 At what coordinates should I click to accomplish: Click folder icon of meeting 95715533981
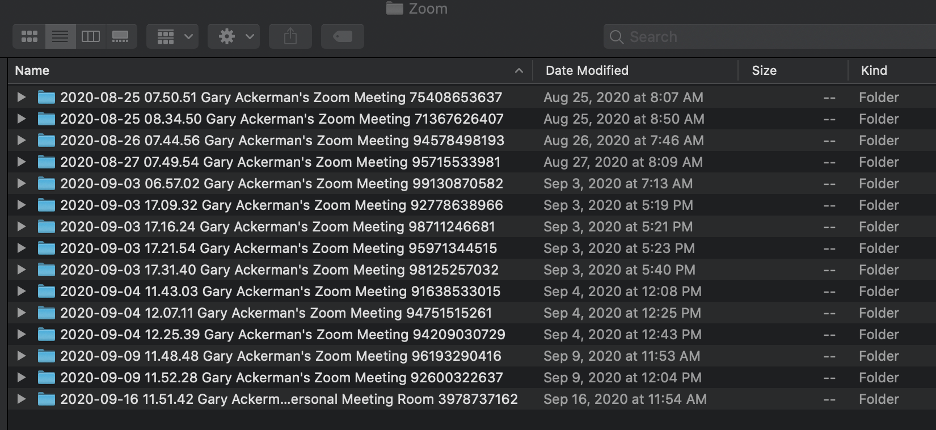46,161
